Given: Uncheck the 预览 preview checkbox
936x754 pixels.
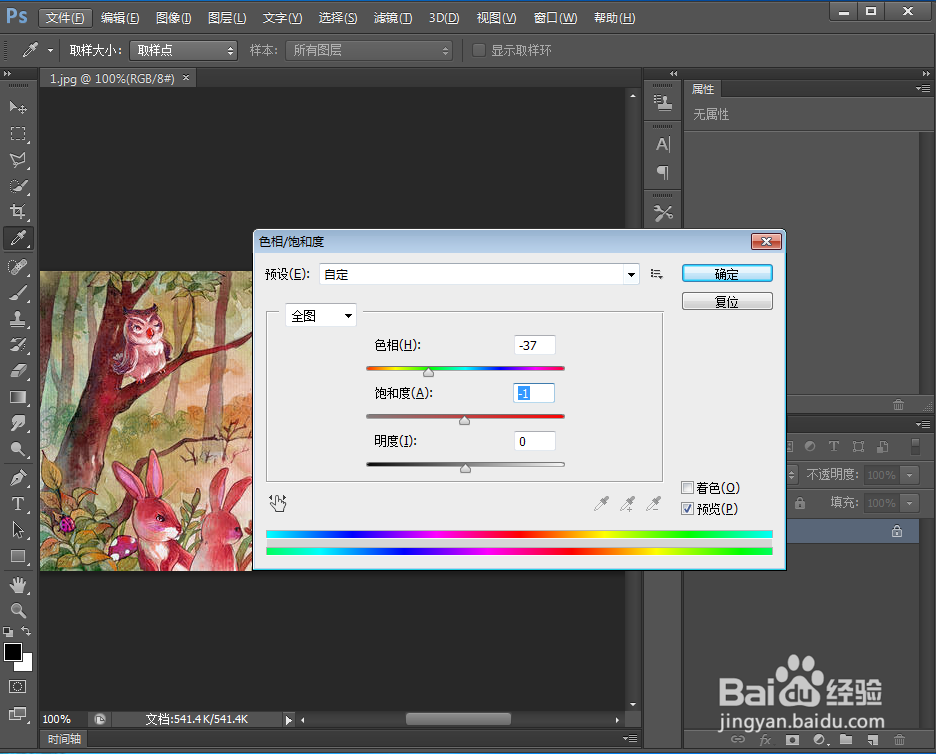Looking at the screenshot, I should point(687,509).
